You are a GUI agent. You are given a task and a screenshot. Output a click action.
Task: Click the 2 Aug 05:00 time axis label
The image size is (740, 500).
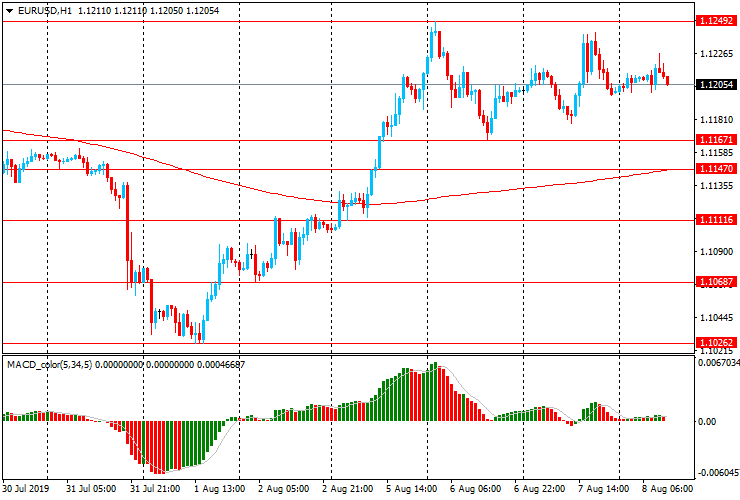[284, 489]
